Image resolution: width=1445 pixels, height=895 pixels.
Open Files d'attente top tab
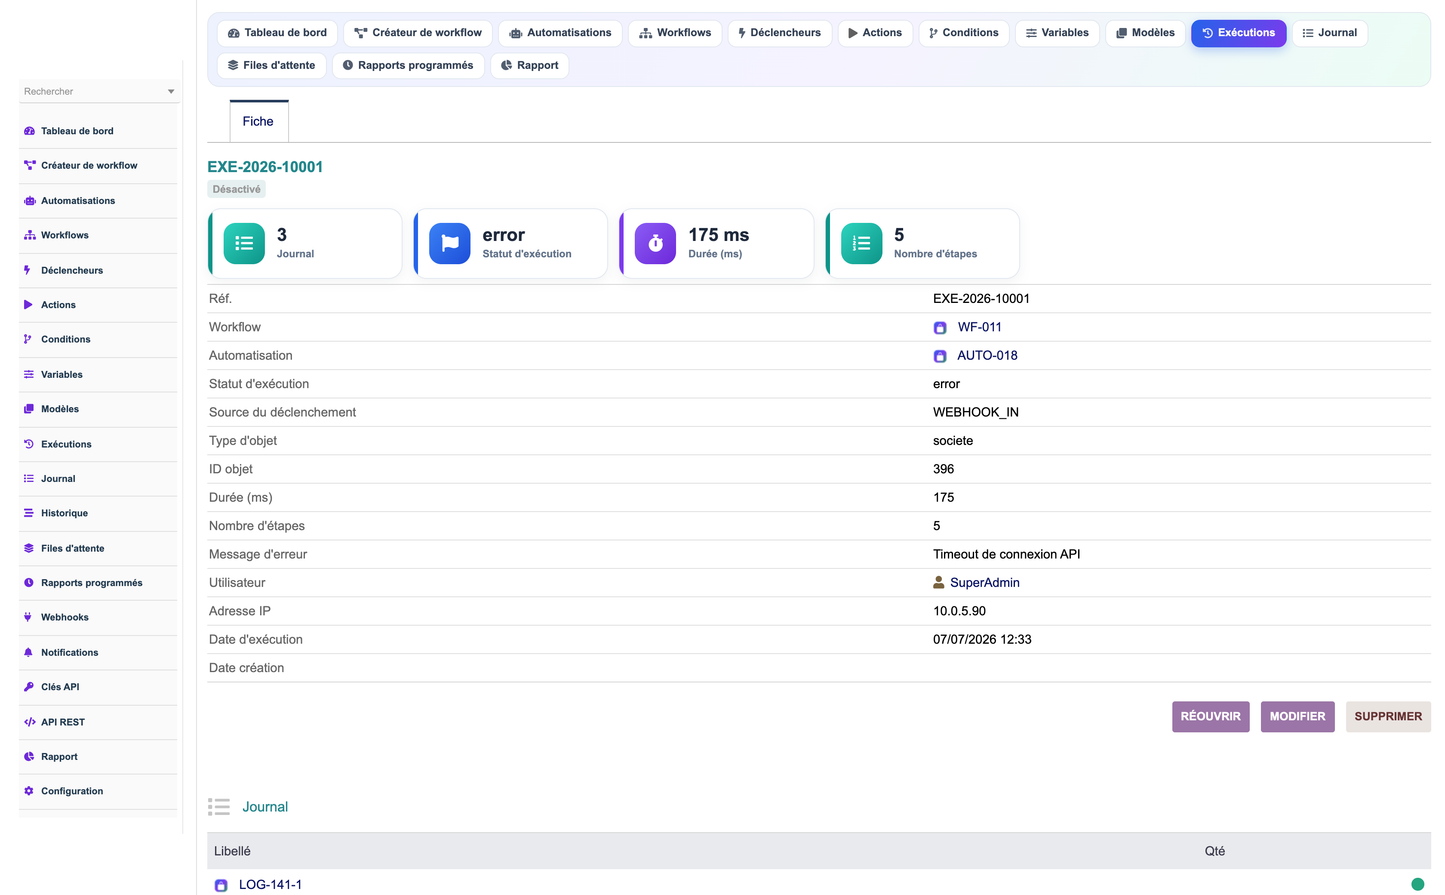(271, 65)
